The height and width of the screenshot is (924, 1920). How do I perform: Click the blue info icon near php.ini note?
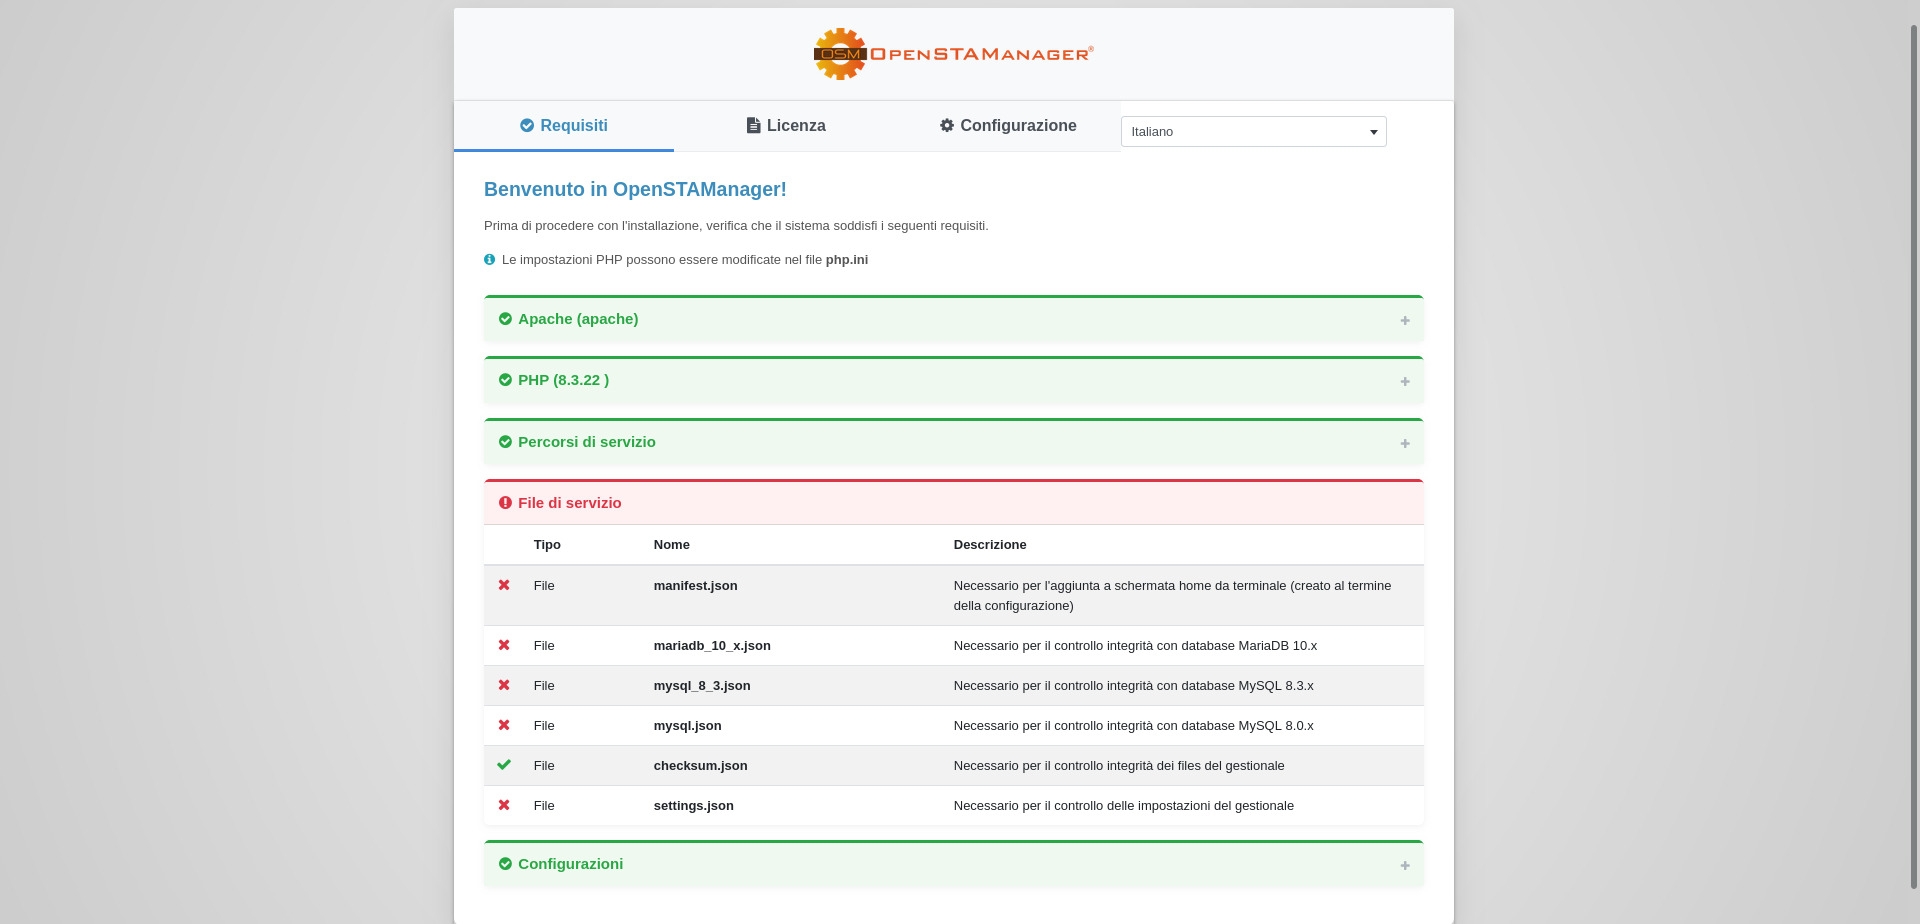point(489,260)
